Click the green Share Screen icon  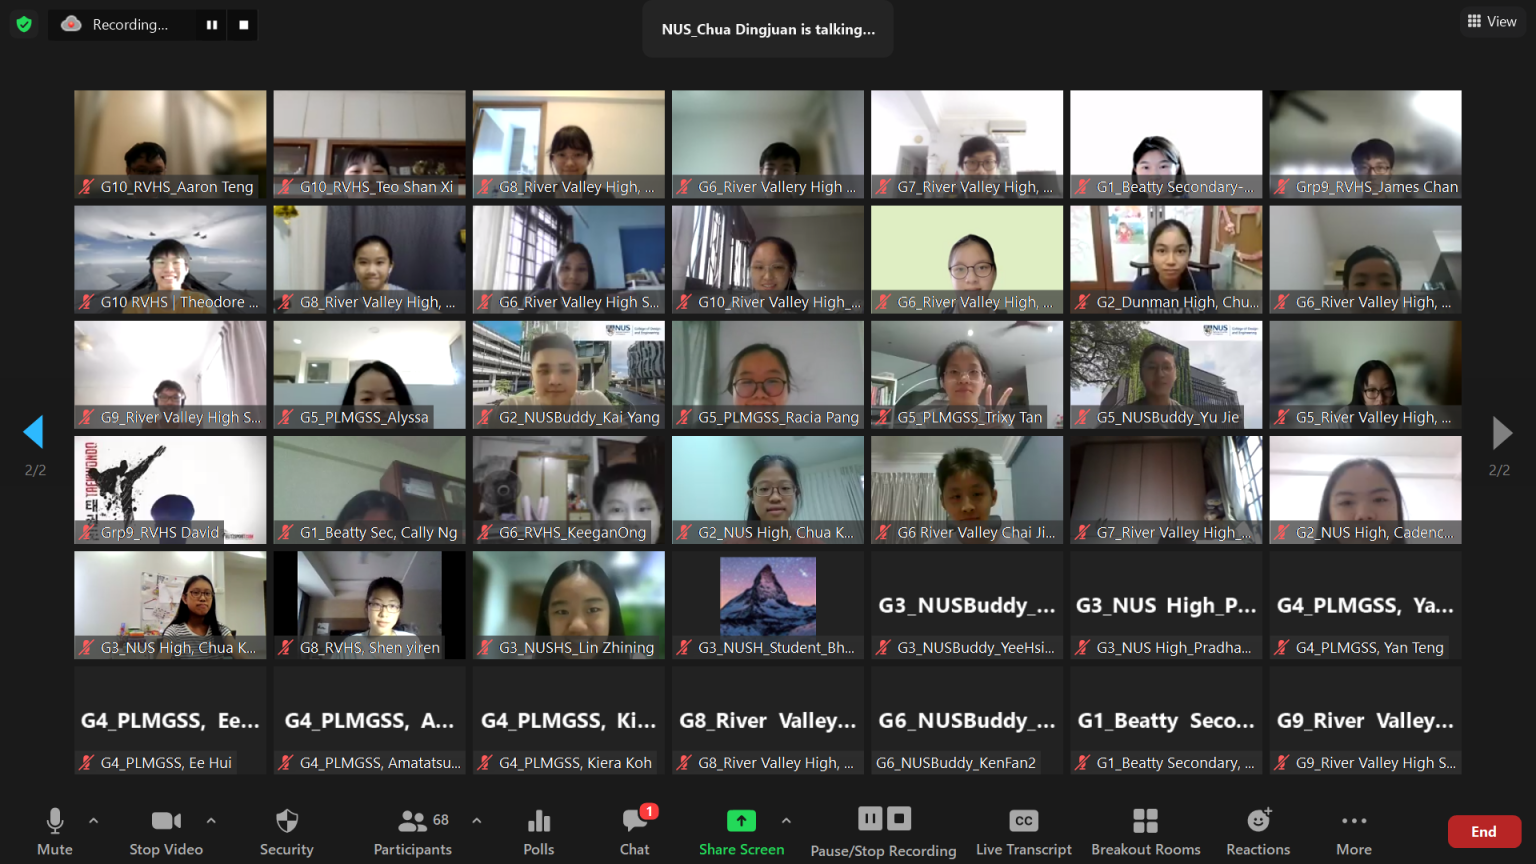tap(741, 821)
